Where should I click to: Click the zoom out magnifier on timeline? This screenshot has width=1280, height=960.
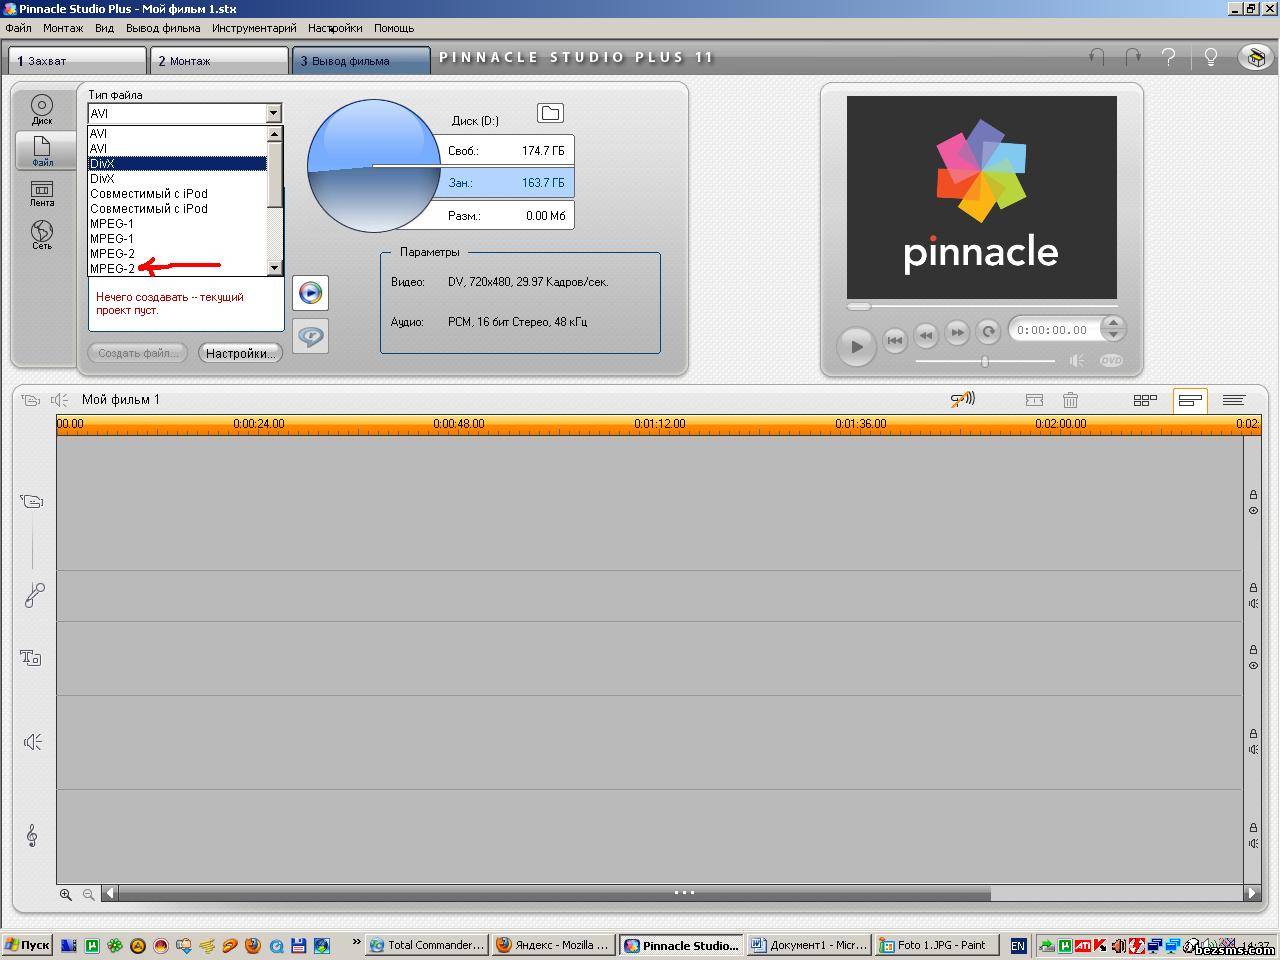[x=89, y=894]
